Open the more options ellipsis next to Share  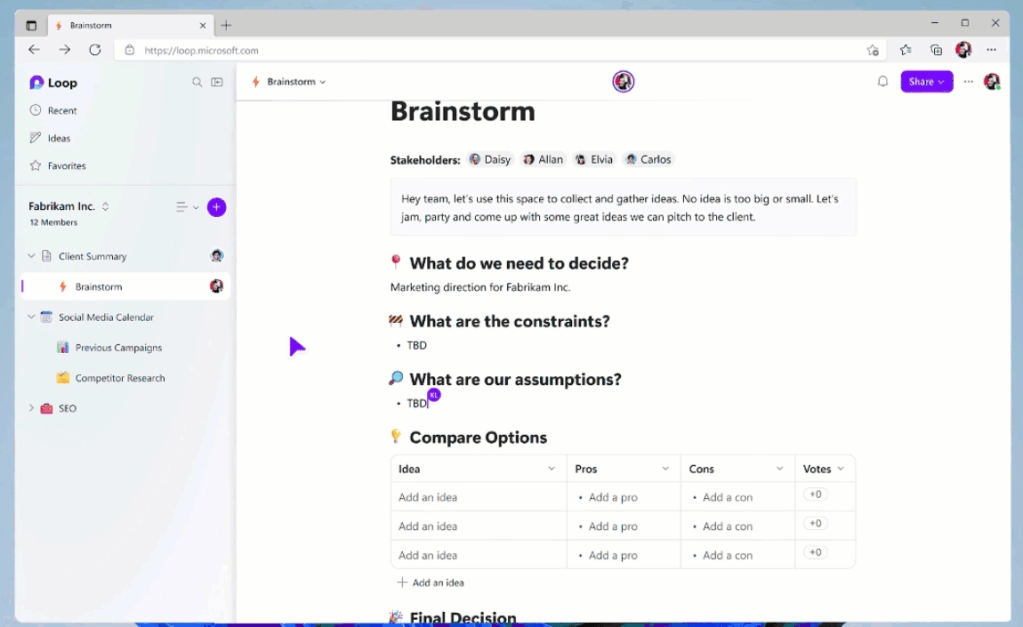pos(968,82)
